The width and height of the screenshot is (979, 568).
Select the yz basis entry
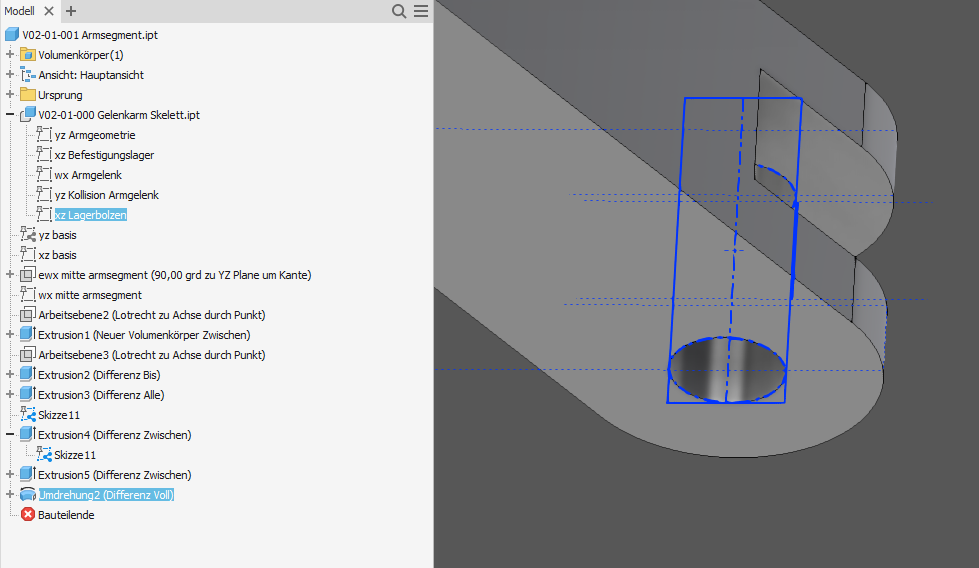(x=57, y=235)
